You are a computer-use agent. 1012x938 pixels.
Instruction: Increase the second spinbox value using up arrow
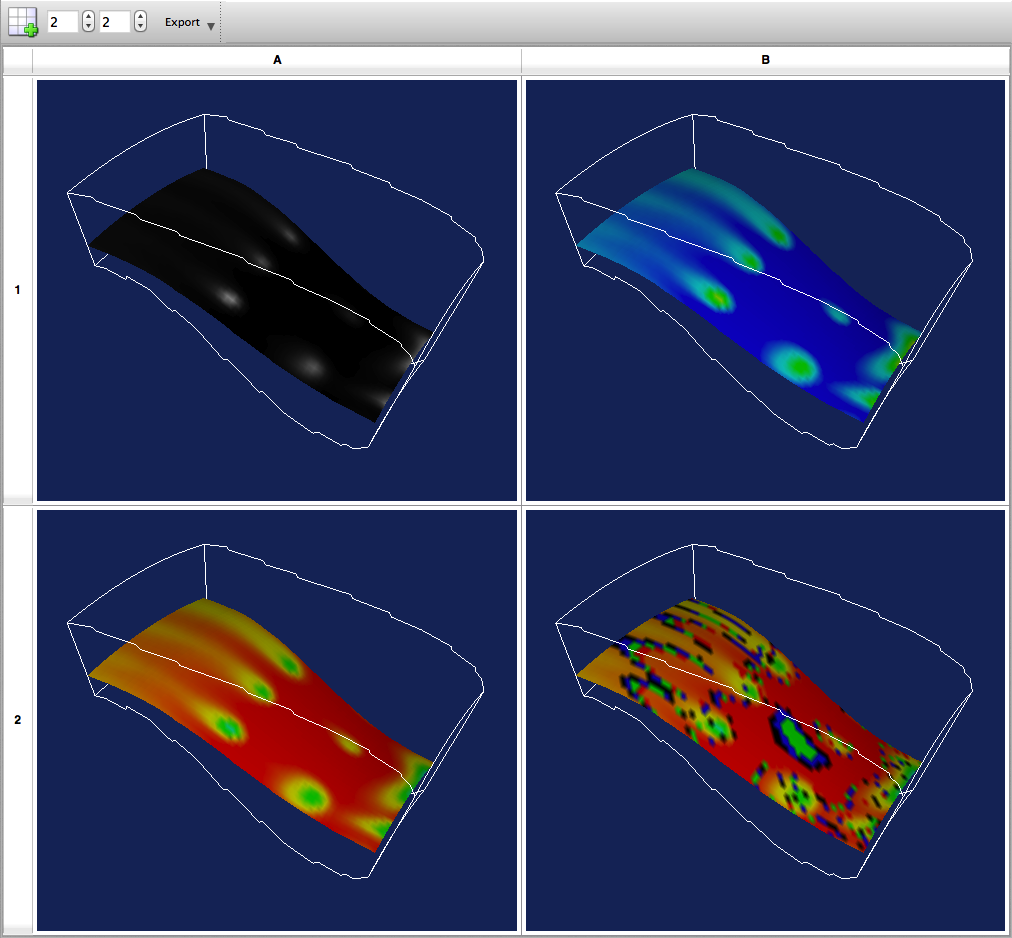[x=140, y=16]
